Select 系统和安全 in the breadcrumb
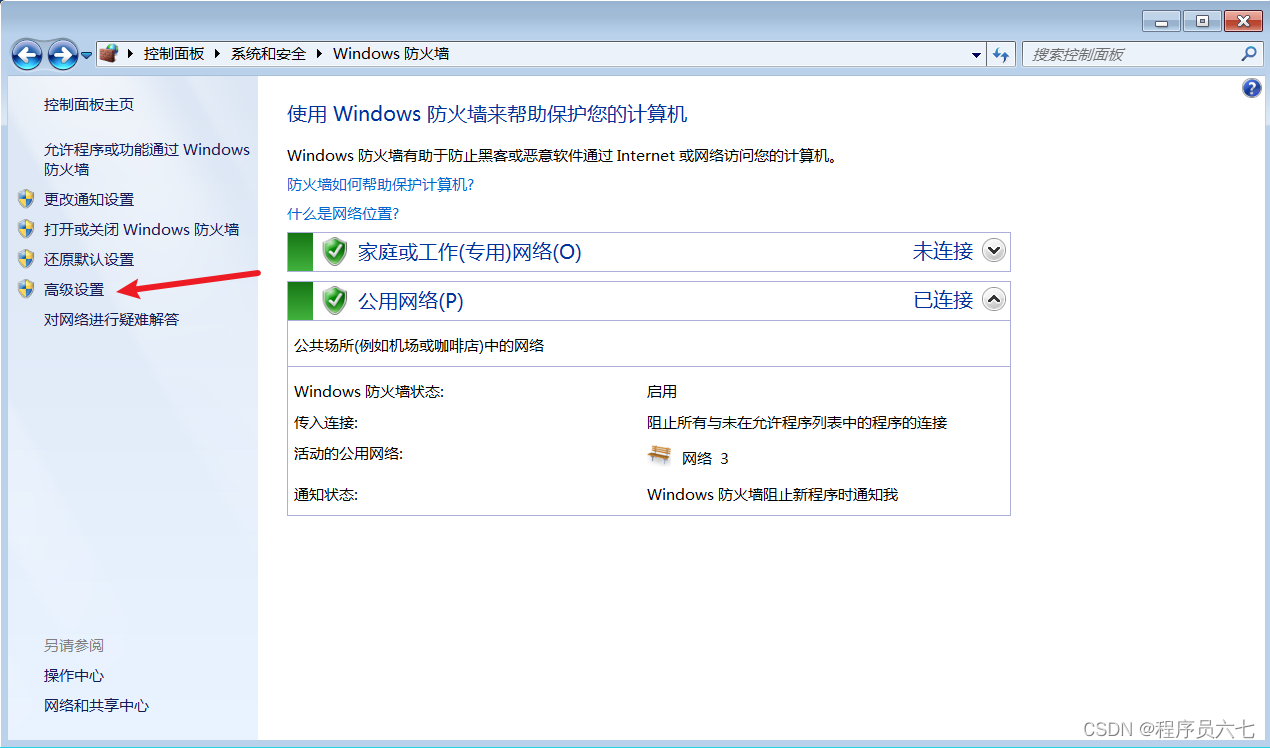The width and height of the screenshot is (1270, 748). [268, 54]
